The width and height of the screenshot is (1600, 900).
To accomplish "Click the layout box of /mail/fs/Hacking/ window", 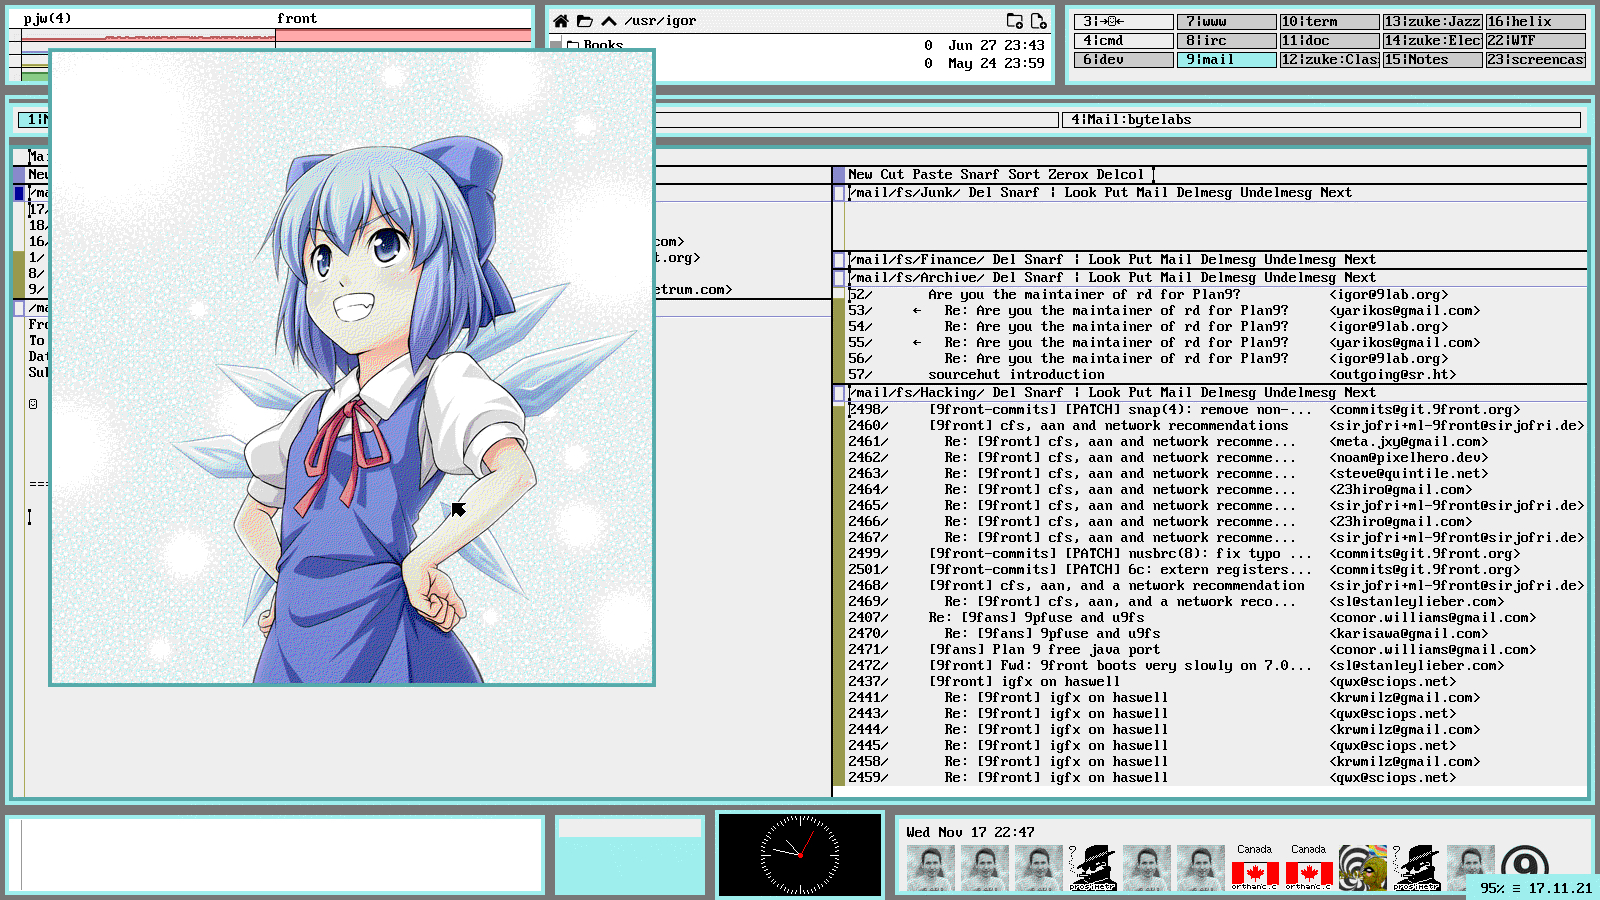I will tap(840, 394).
